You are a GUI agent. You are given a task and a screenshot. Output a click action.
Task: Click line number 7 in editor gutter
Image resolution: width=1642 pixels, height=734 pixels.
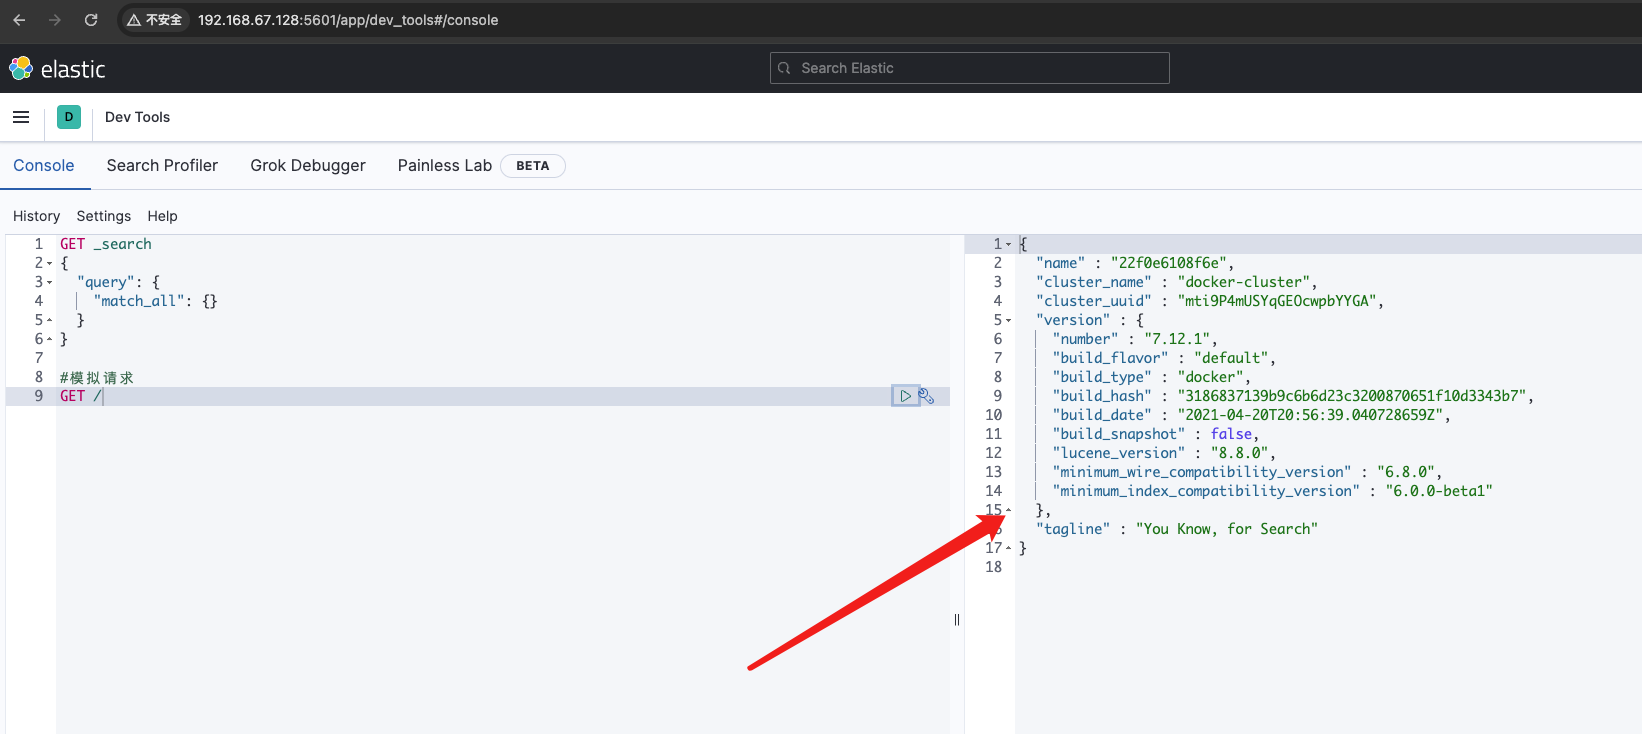click(x=39, y=358)
